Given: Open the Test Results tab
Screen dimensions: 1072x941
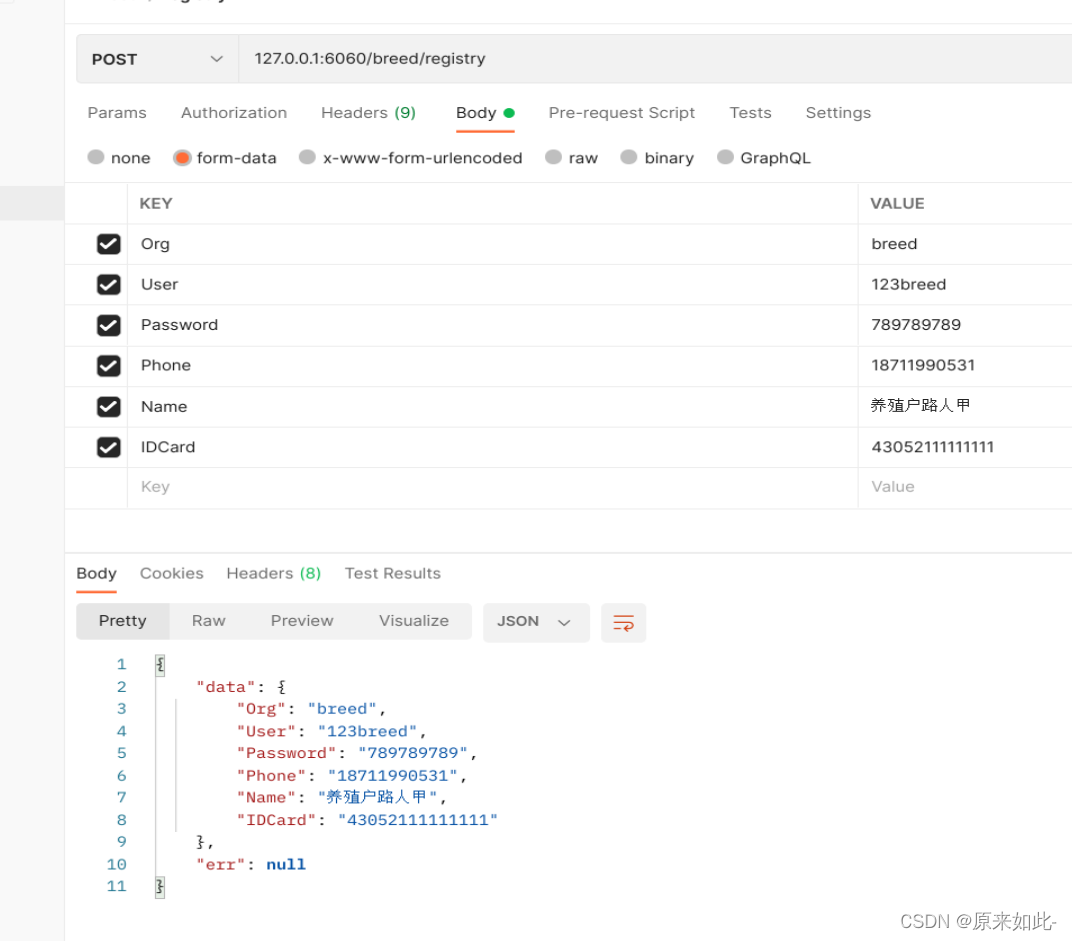Looking at the screenshot, I should 392,573.
